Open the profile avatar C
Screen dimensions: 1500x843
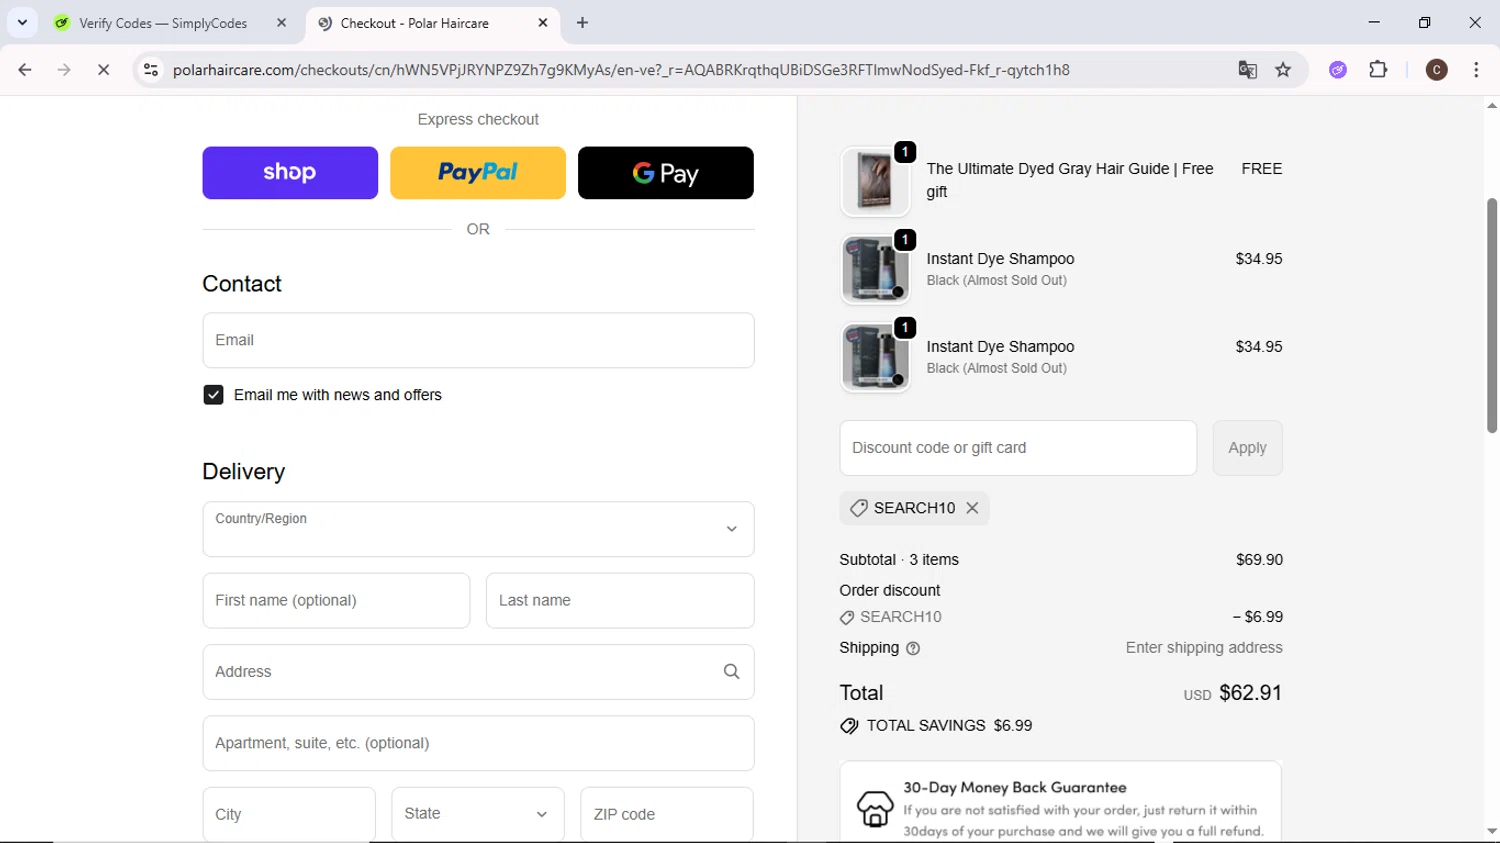tap(1437, 70)
